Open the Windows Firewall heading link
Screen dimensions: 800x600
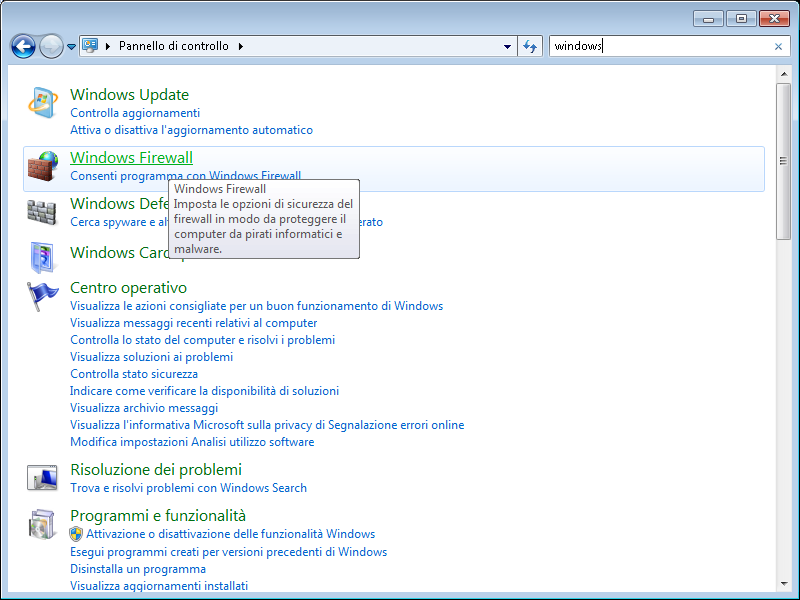[x=132, y=158]
